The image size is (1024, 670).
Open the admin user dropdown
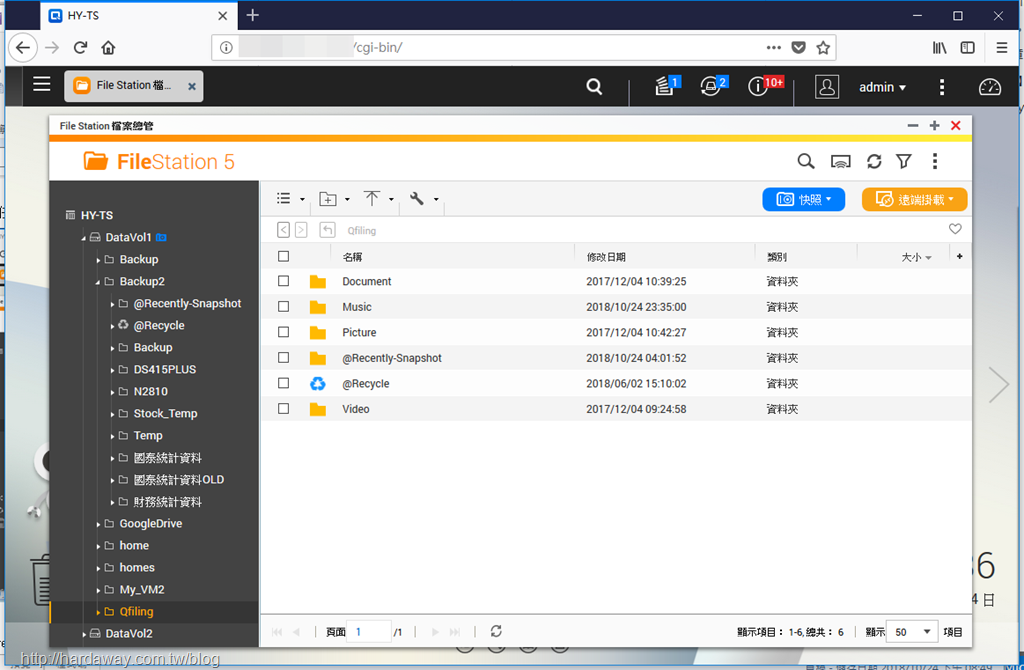[882, 87]
